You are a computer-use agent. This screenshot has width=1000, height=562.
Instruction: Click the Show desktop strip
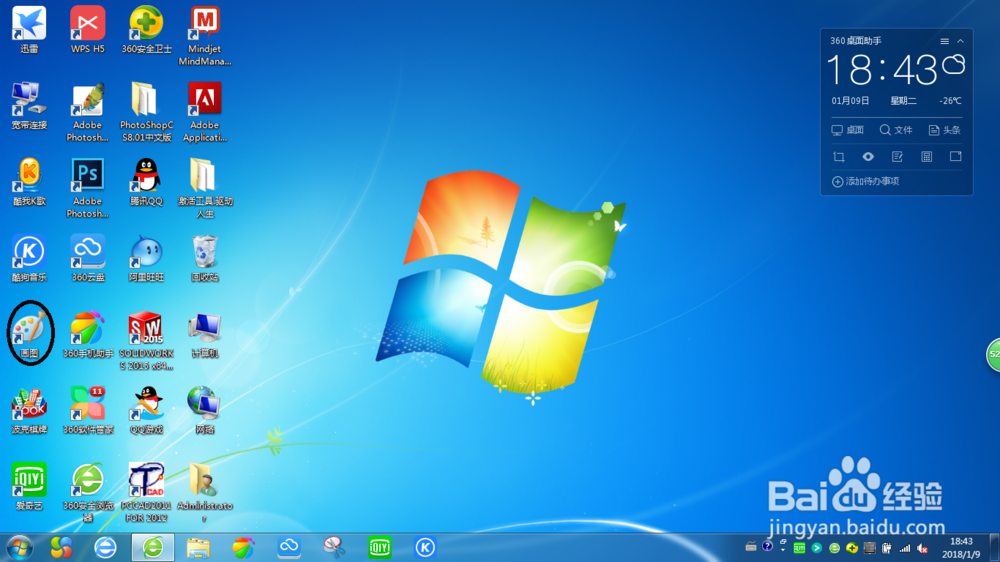[x=994, y=548]
